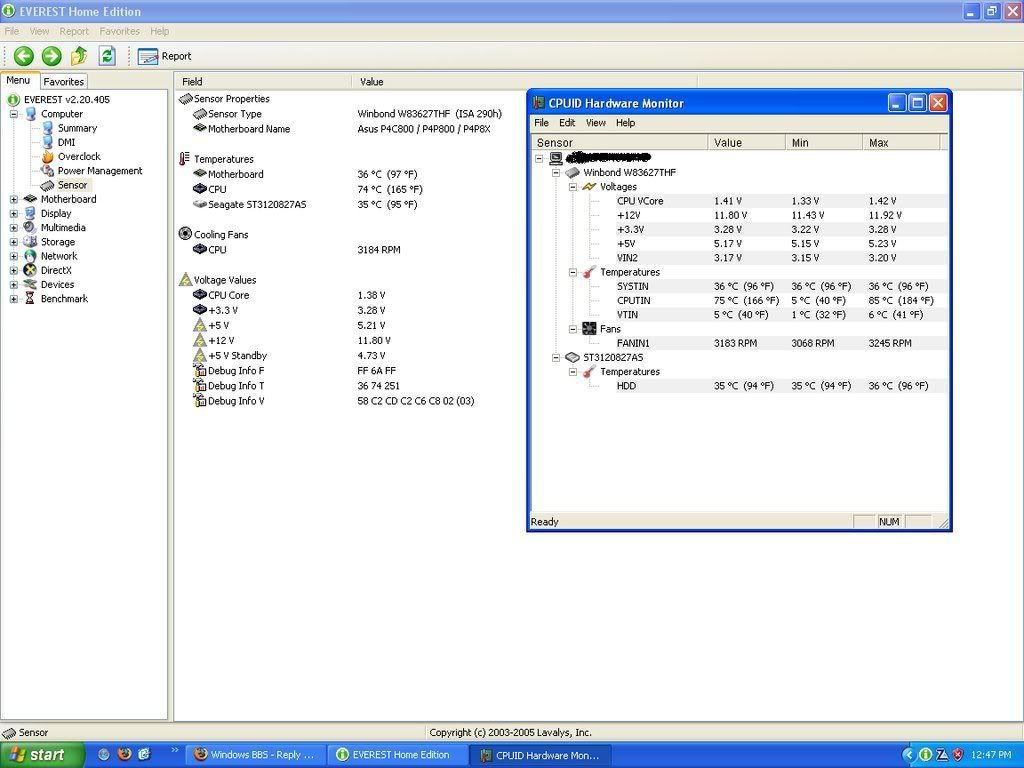Open Power Management in the tree
The width and height of the screenshot is (1024, 768).
tap(100, 171)
